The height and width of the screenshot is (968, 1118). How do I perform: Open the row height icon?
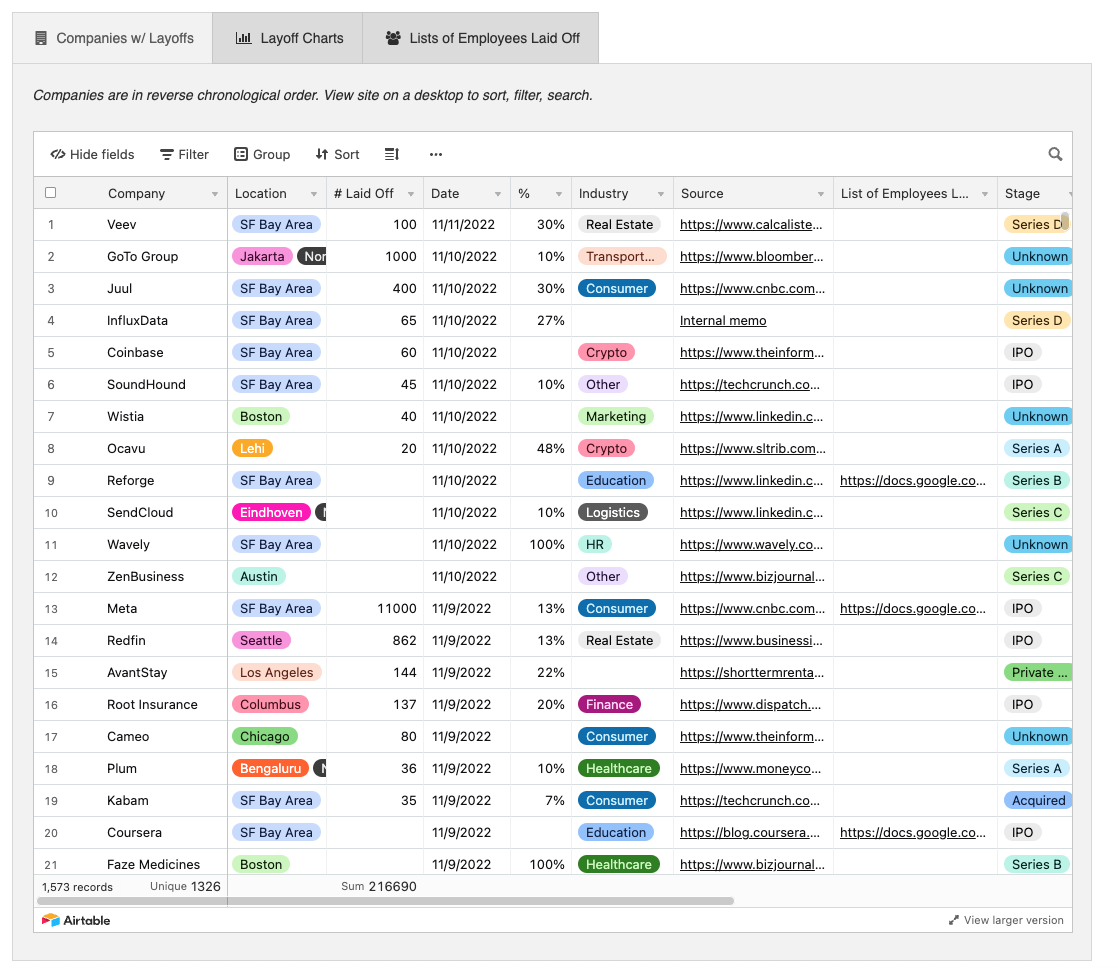point(392,154)
